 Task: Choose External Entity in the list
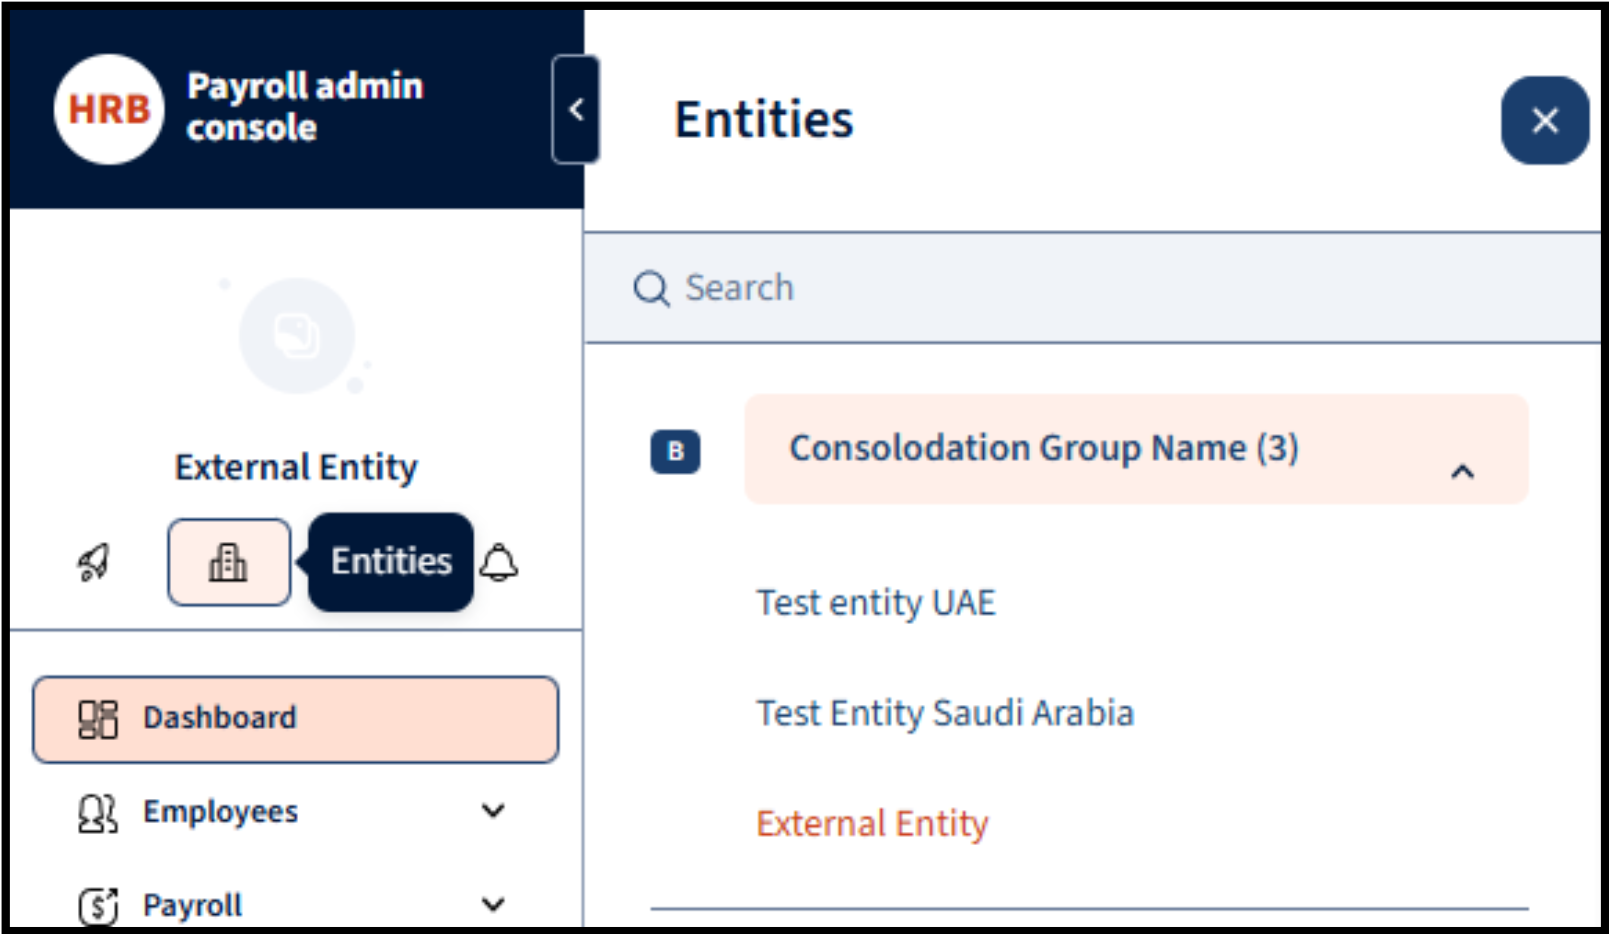pyautogui.click(x=872, y=823)
